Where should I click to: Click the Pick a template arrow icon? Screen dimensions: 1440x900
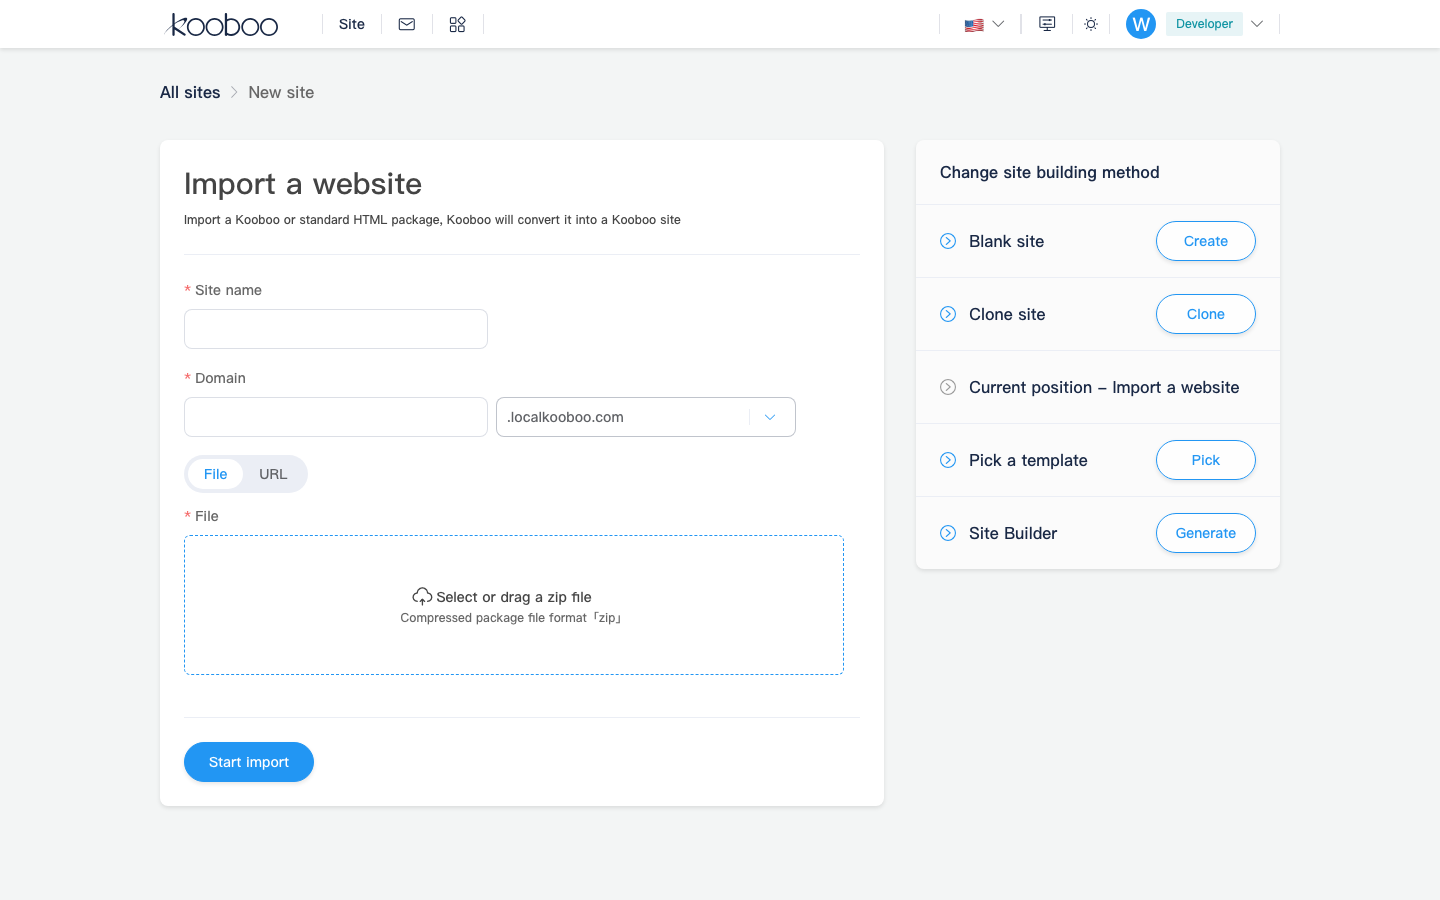(x=948, y=460)
